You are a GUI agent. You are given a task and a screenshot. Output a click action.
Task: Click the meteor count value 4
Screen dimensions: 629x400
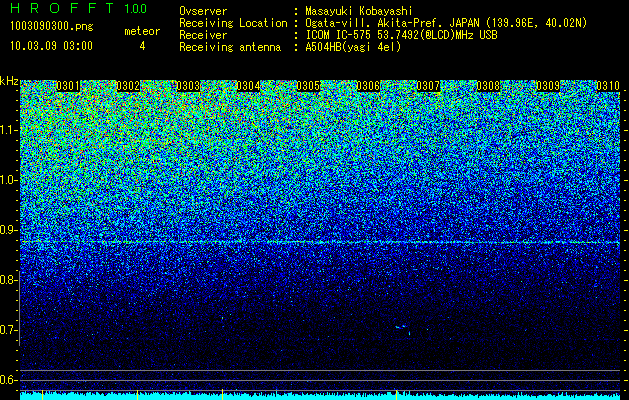(x=142, y=46)
